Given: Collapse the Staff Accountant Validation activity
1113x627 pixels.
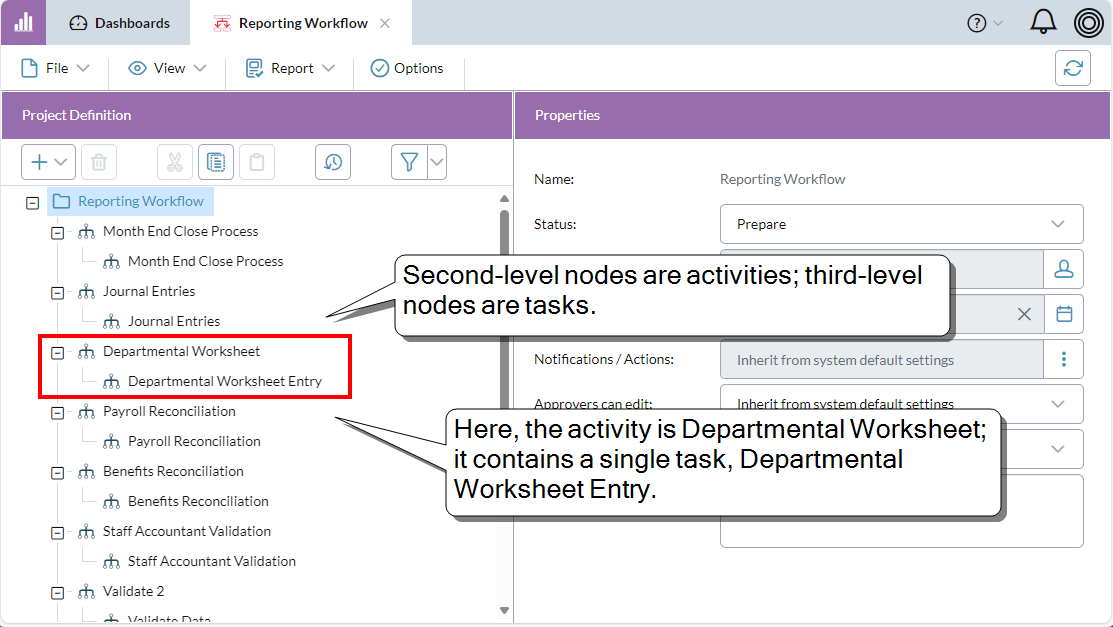Looking at the screenshot, I should tap(57, 533).
